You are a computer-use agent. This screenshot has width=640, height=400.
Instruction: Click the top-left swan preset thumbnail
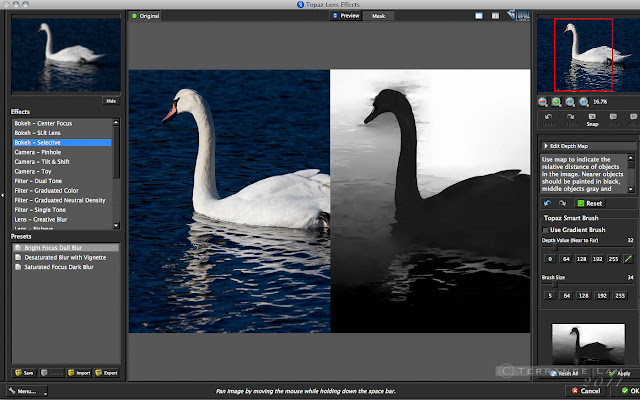(66, 53)
